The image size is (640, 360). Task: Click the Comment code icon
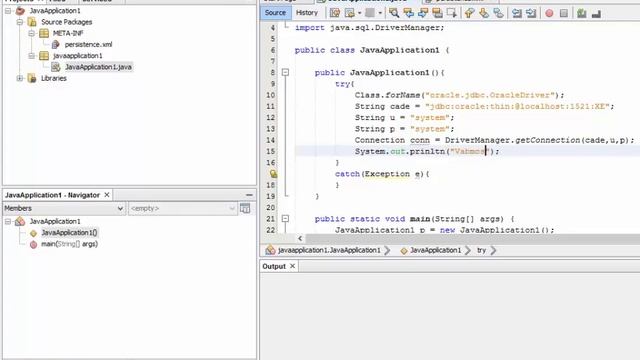tap(582, 13)
